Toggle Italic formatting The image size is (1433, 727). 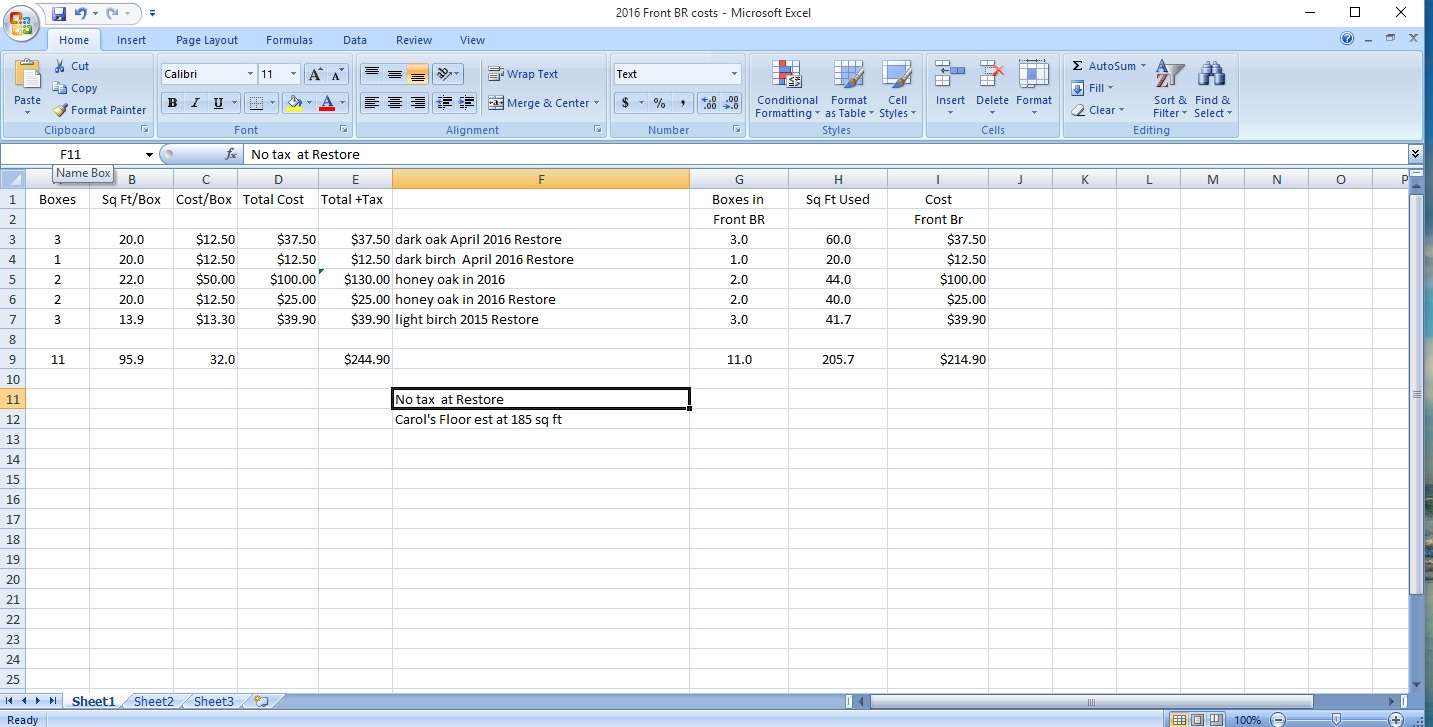point(194,103)
